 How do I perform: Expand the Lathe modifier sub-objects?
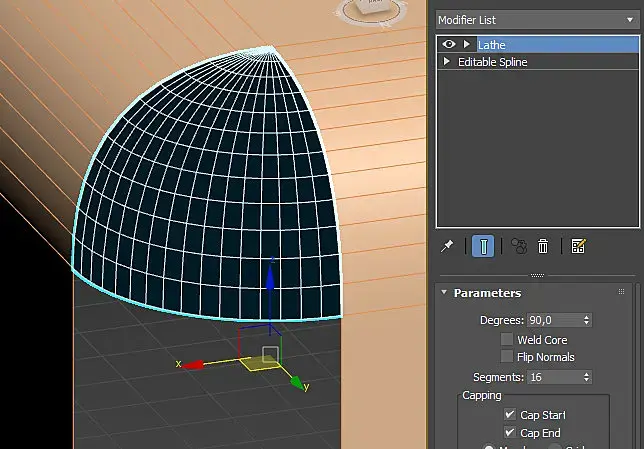[467, 44]
